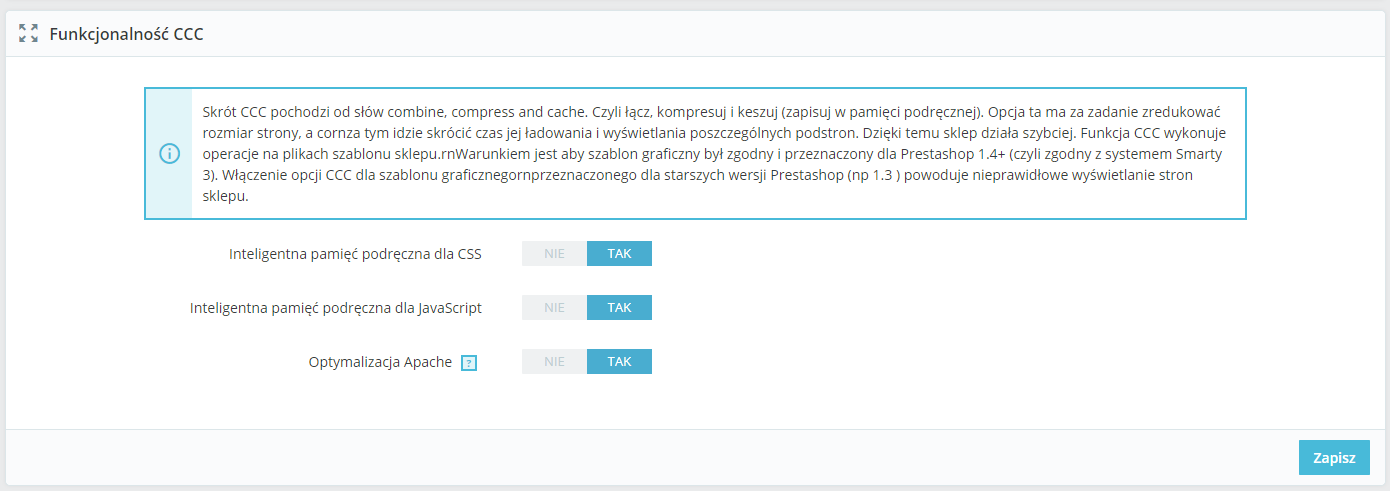Click the label Inteligentna pamięć podręczna dla JavaScript
The image size is (1390, 491).
tap(336, 308)
